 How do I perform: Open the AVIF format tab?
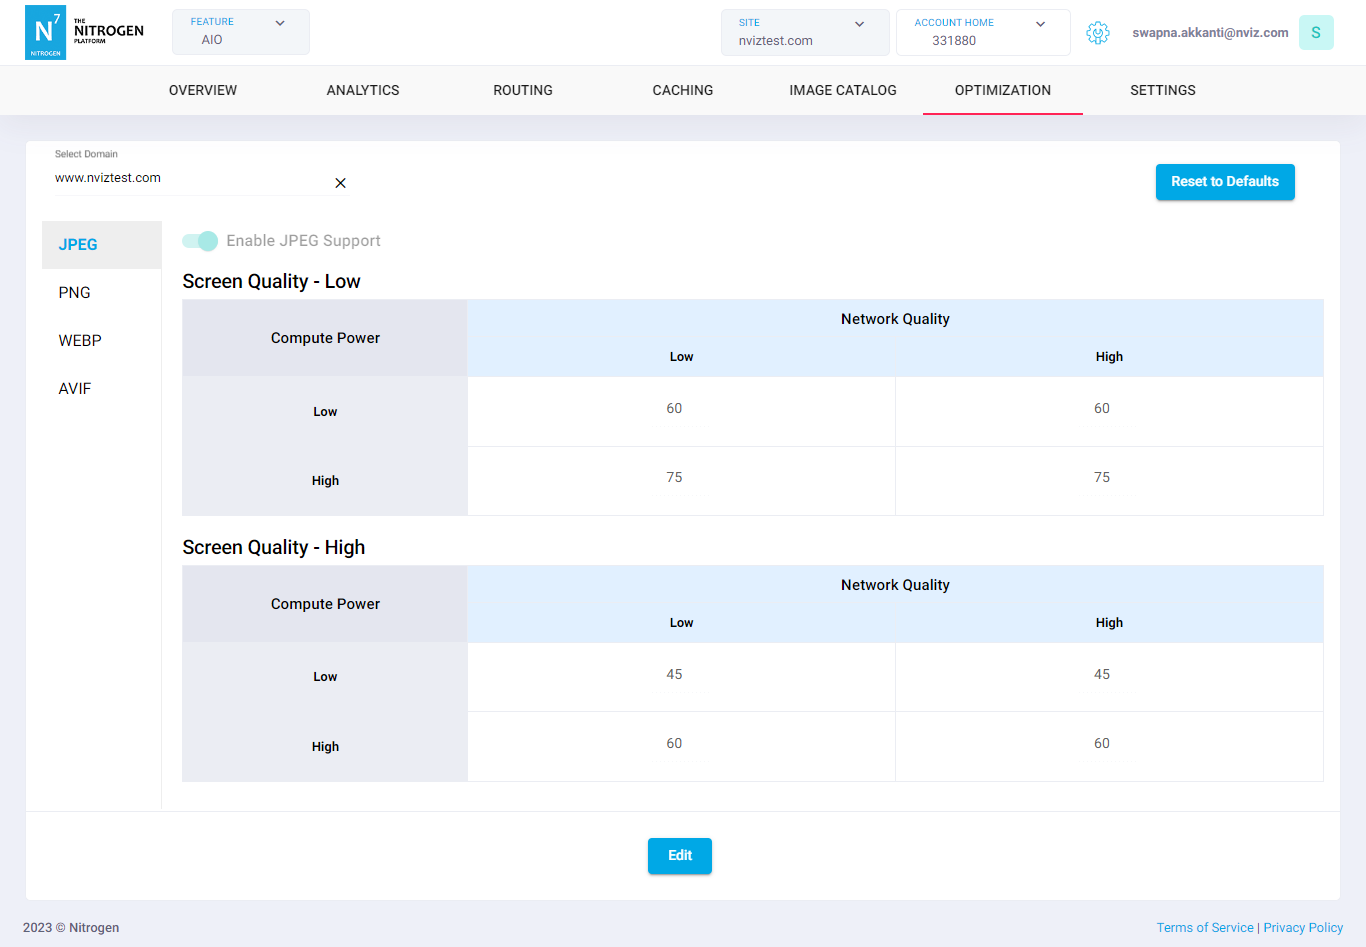pyautogui.click(x=74, y=388)
